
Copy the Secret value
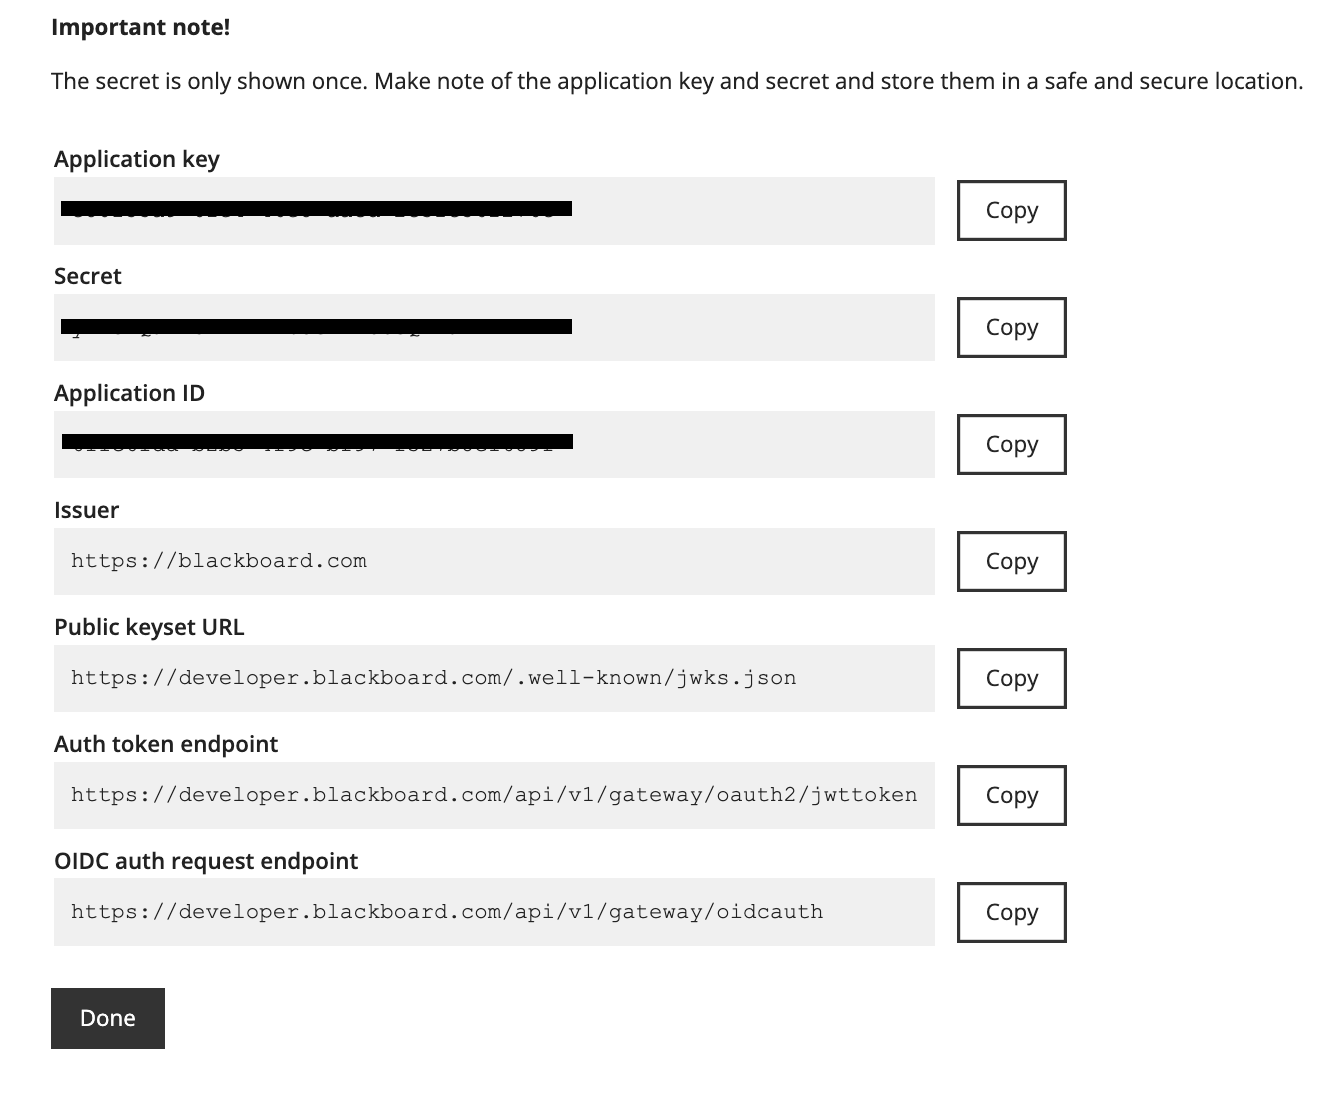(x=1011, y=327)
